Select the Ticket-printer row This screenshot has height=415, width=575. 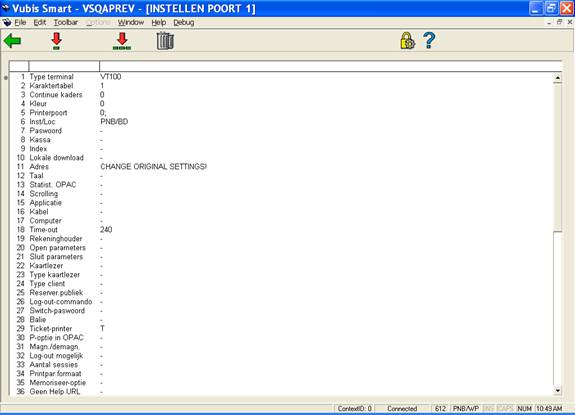coord(281,328)
